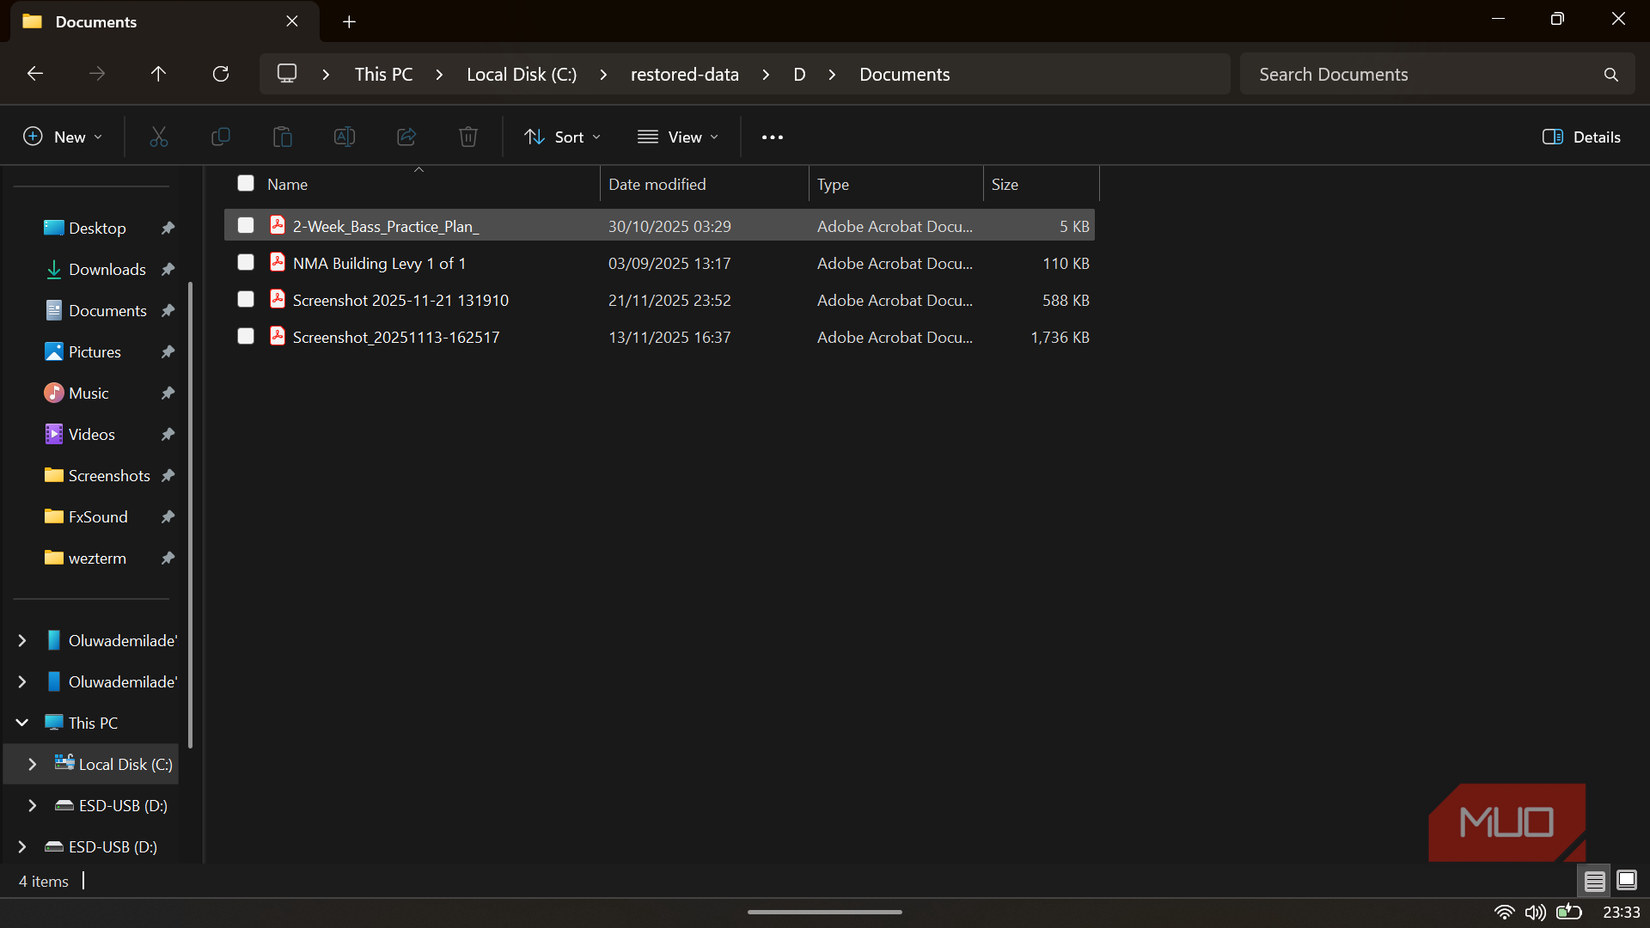Navigate to restored-data via the breadcrumb

684,73
